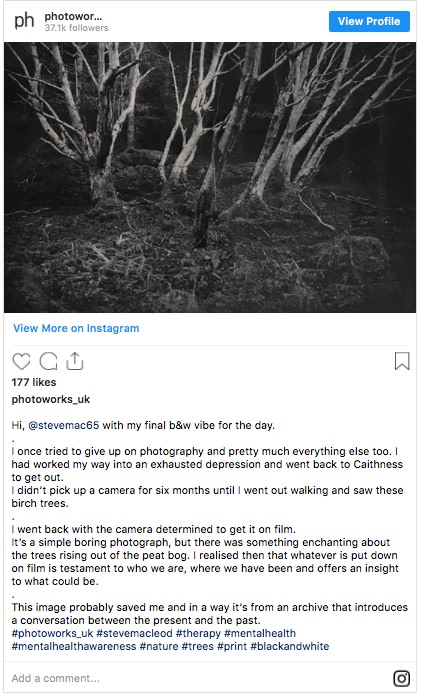Open comments via the speech bubble icon
This screenshot has width=421, height=695.
[x=48, y=362]
